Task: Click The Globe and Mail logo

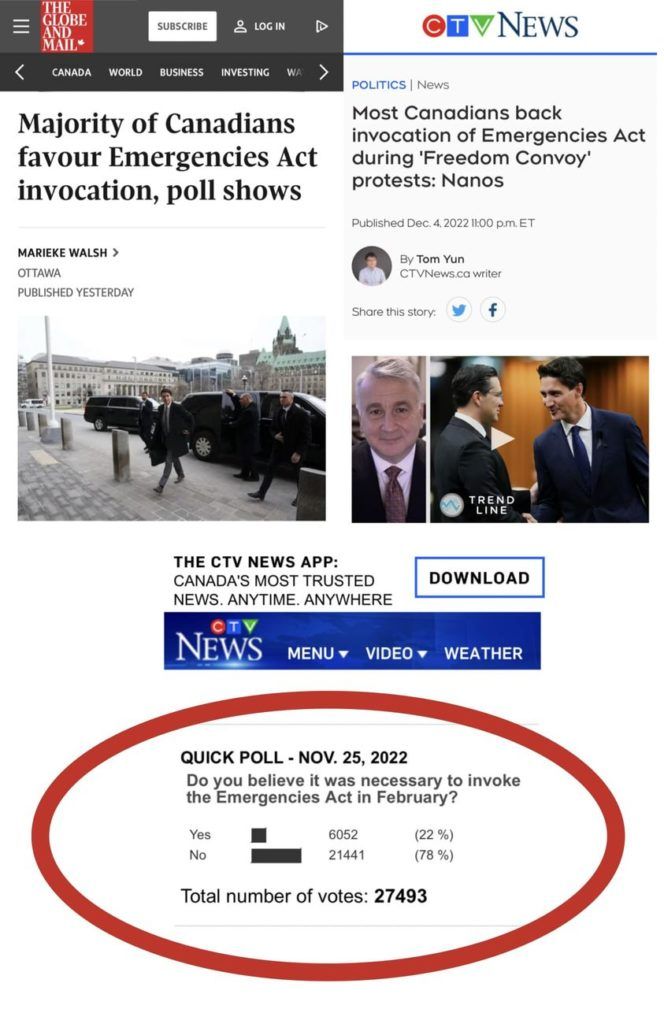Action: click(66, 26)
